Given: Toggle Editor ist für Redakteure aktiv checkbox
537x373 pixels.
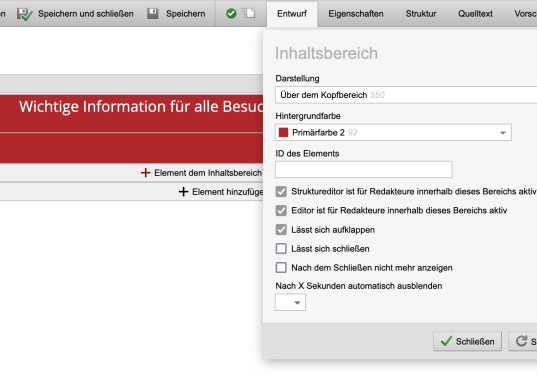Looking at the screenshot, I should tap(281, 210).
